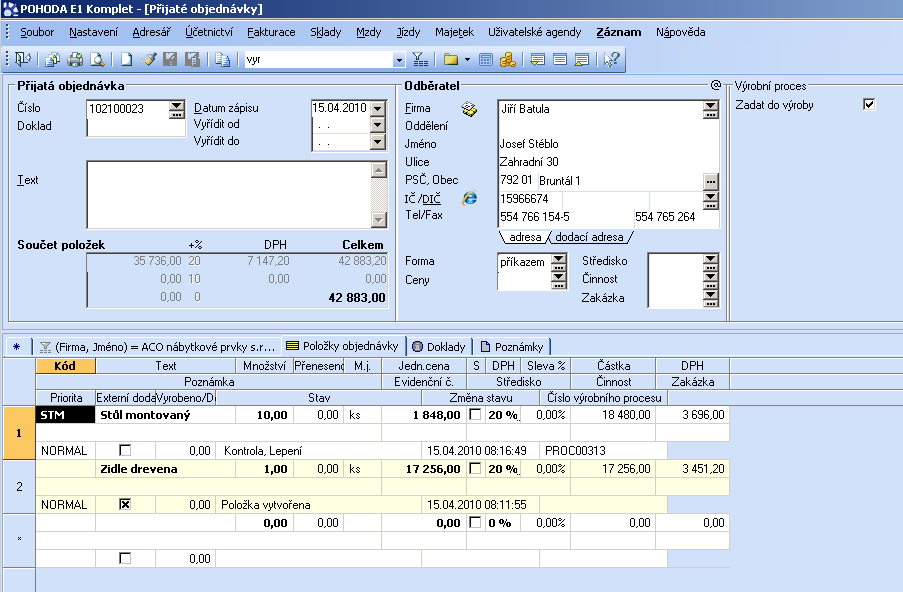The height and width of the screenshot is (592, 903).
Task: Toggle the S checkbox in Stůl montovaný row
Action: tap(475, 415)
